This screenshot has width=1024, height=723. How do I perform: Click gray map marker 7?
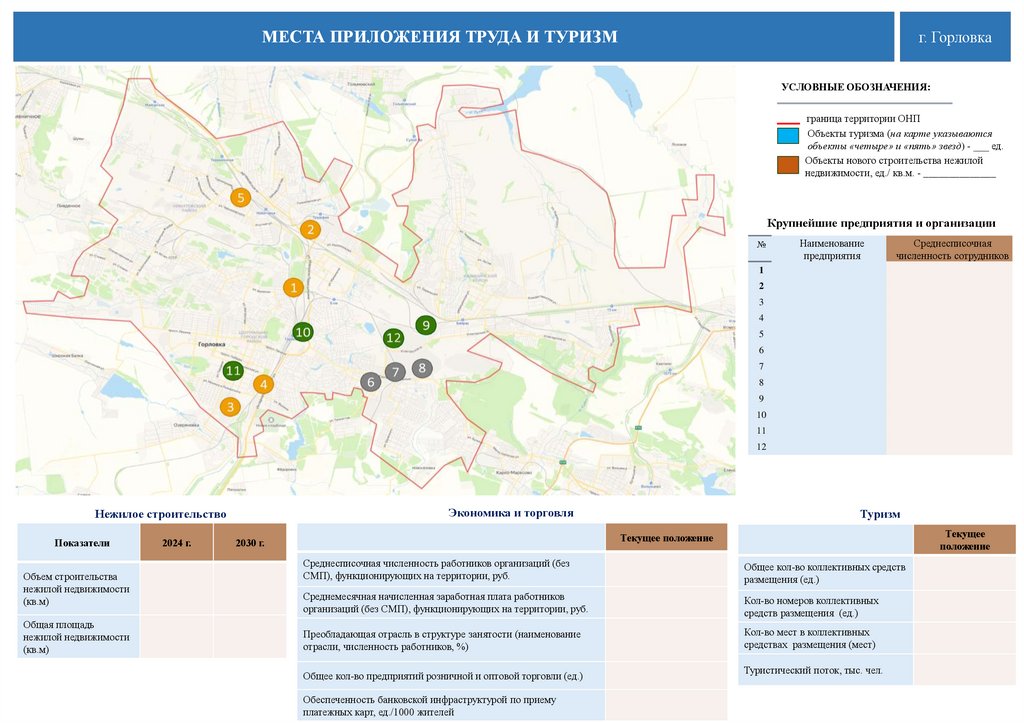(394, 371)
